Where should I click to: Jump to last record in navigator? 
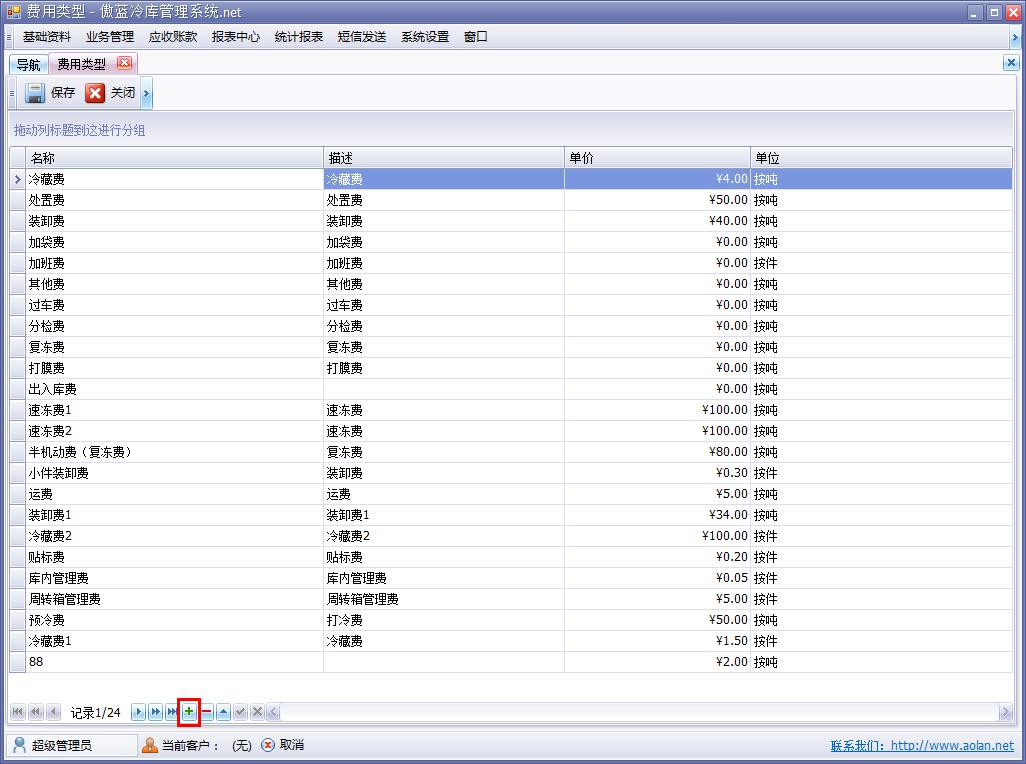tap(172, 712)
